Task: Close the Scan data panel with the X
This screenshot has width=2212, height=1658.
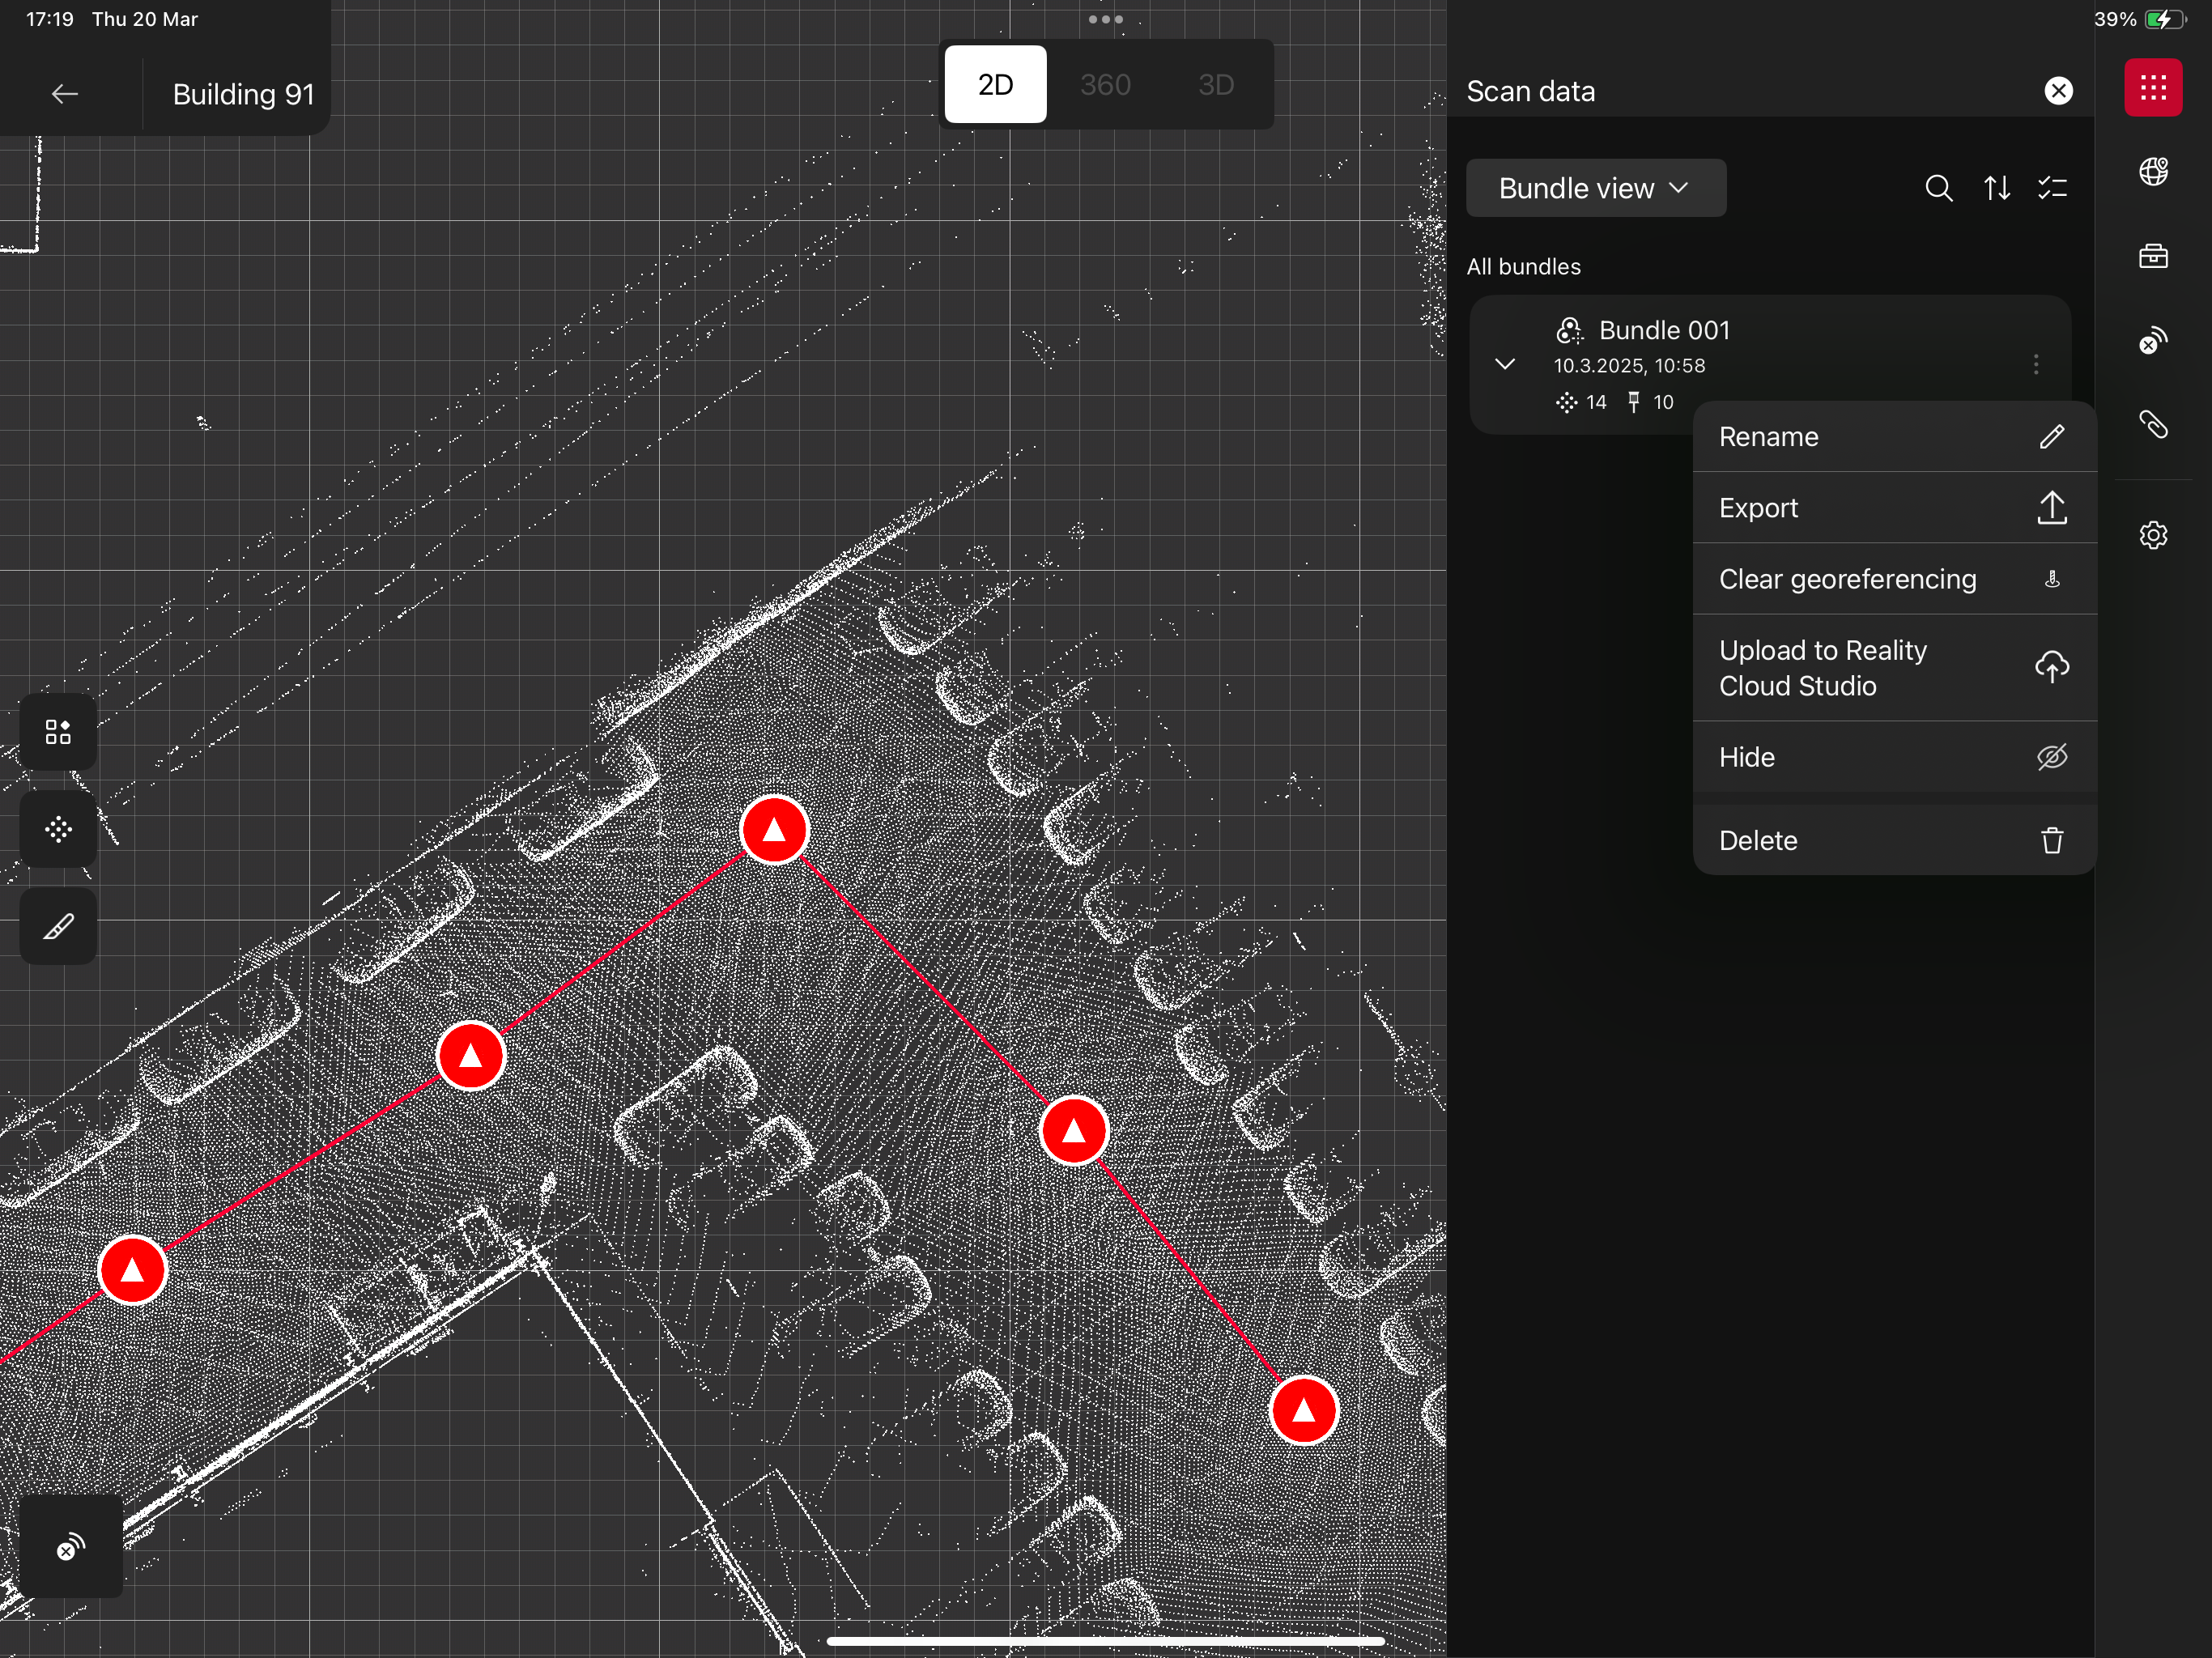Action: (2058, 90)
